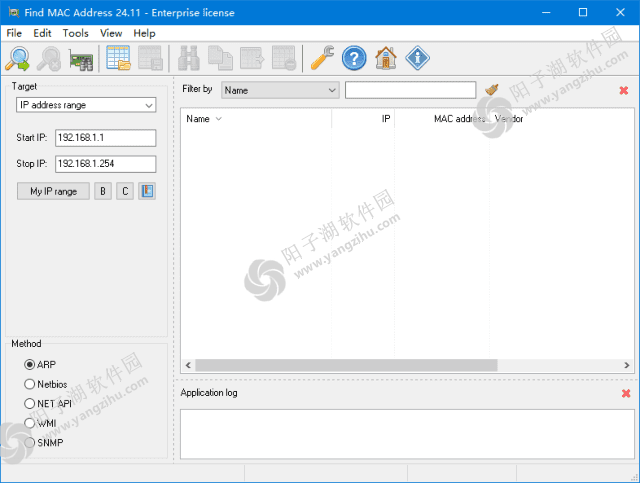Start the MAC address search
640x483 pixels.
coord(18,58)
